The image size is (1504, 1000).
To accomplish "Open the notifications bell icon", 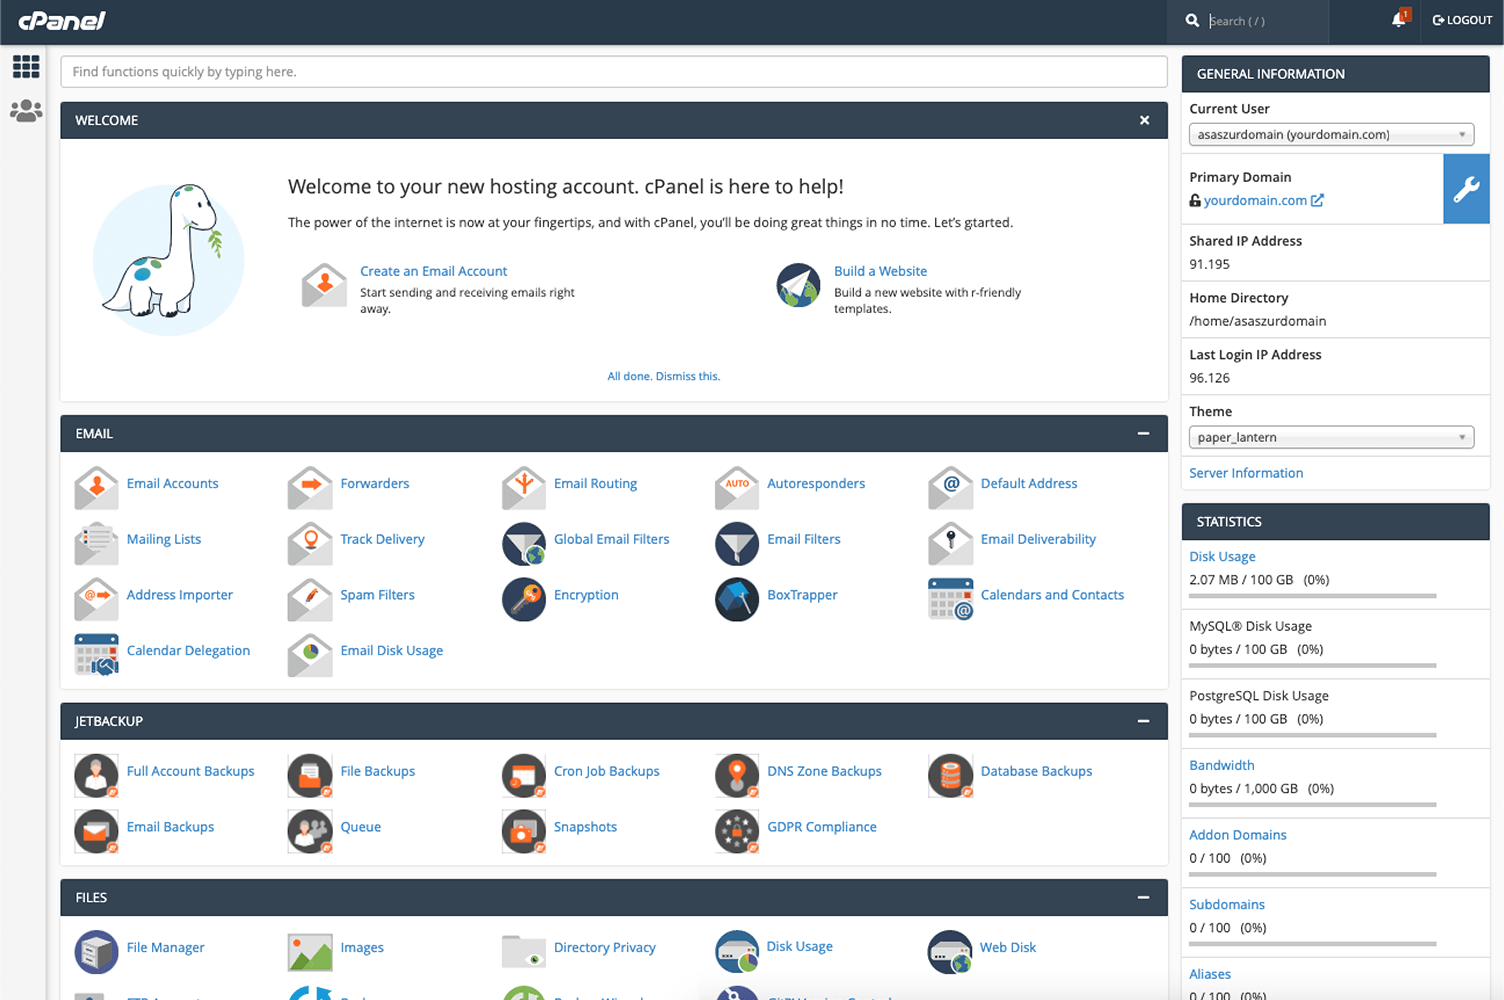I will 1398,20.
